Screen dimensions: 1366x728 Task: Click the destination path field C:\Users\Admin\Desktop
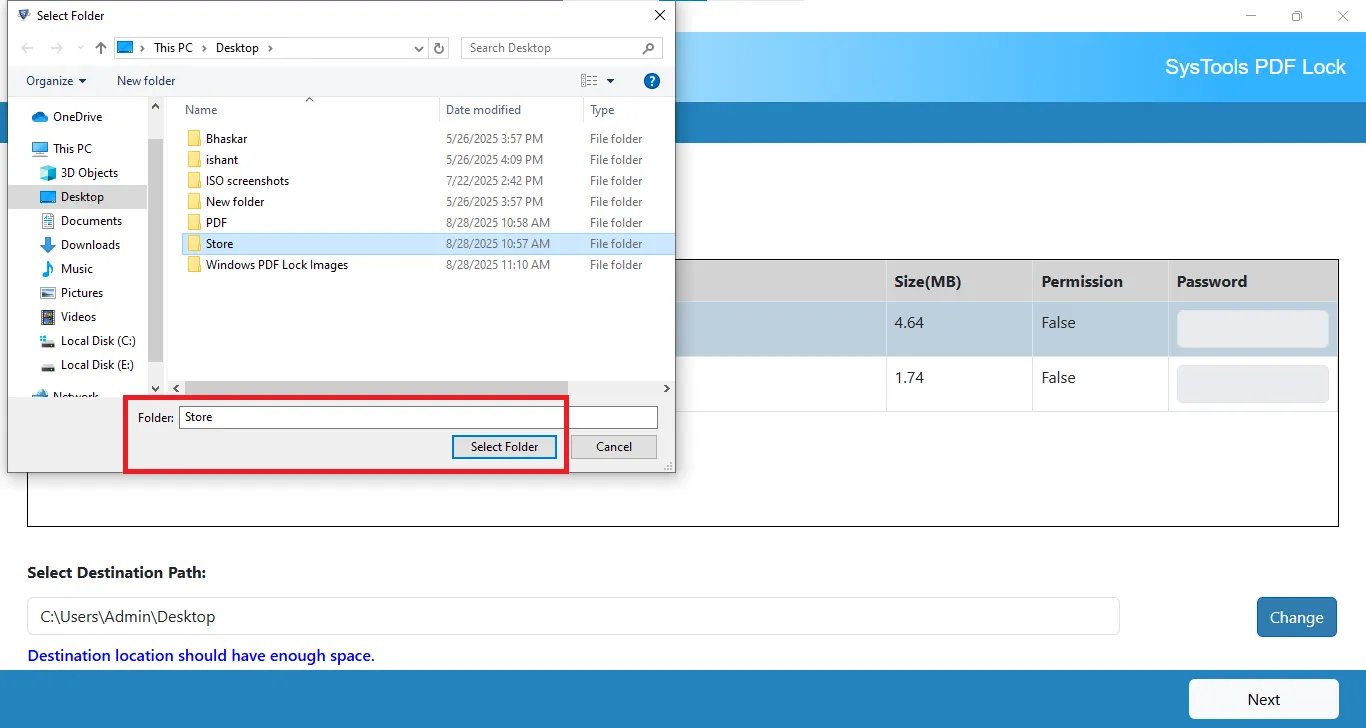click(x=573, y=616)
